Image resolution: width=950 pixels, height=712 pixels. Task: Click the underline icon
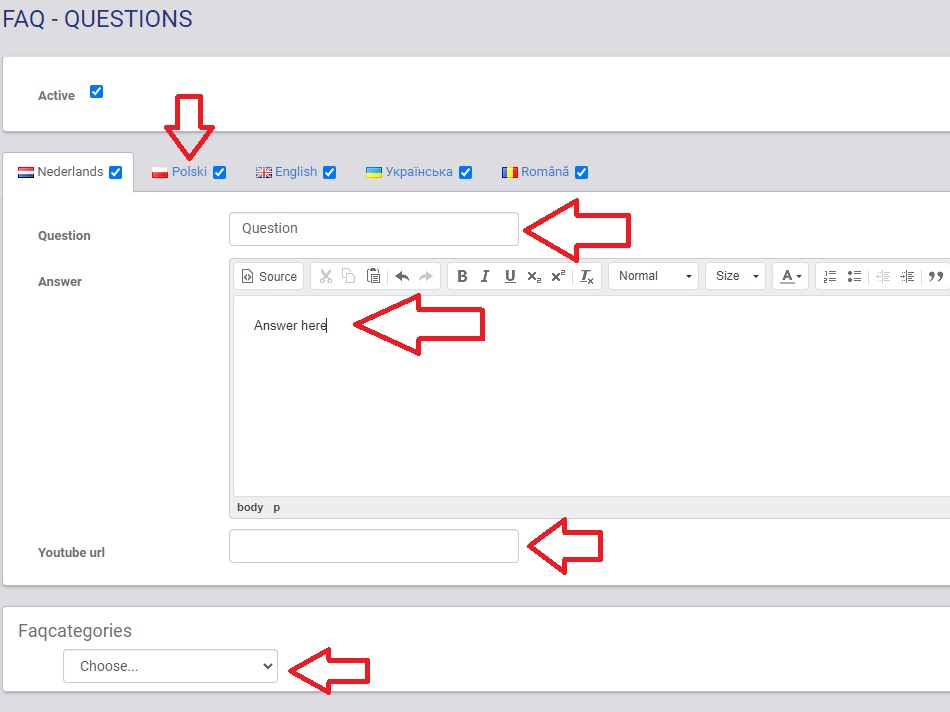tap(510, 277)
